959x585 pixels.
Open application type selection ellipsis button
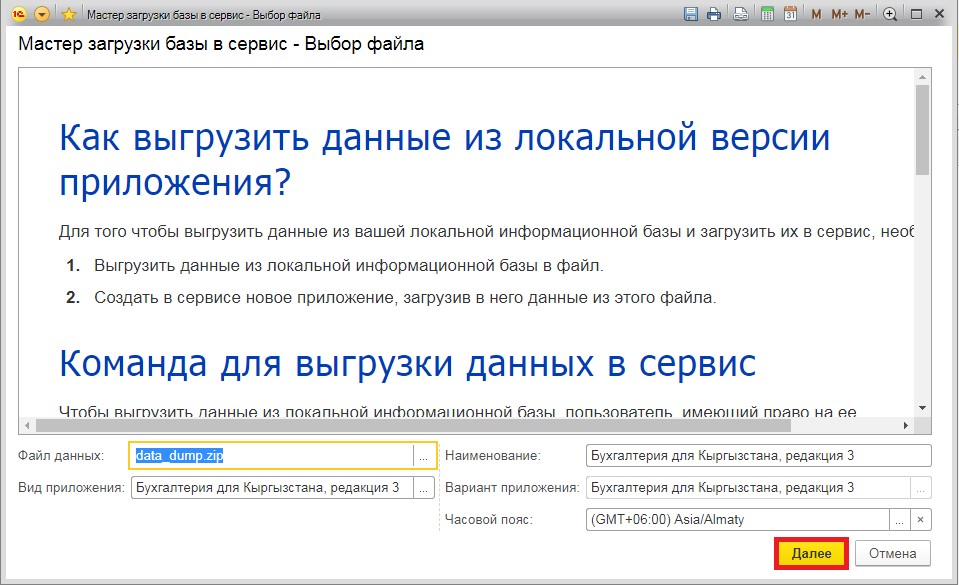424,488
